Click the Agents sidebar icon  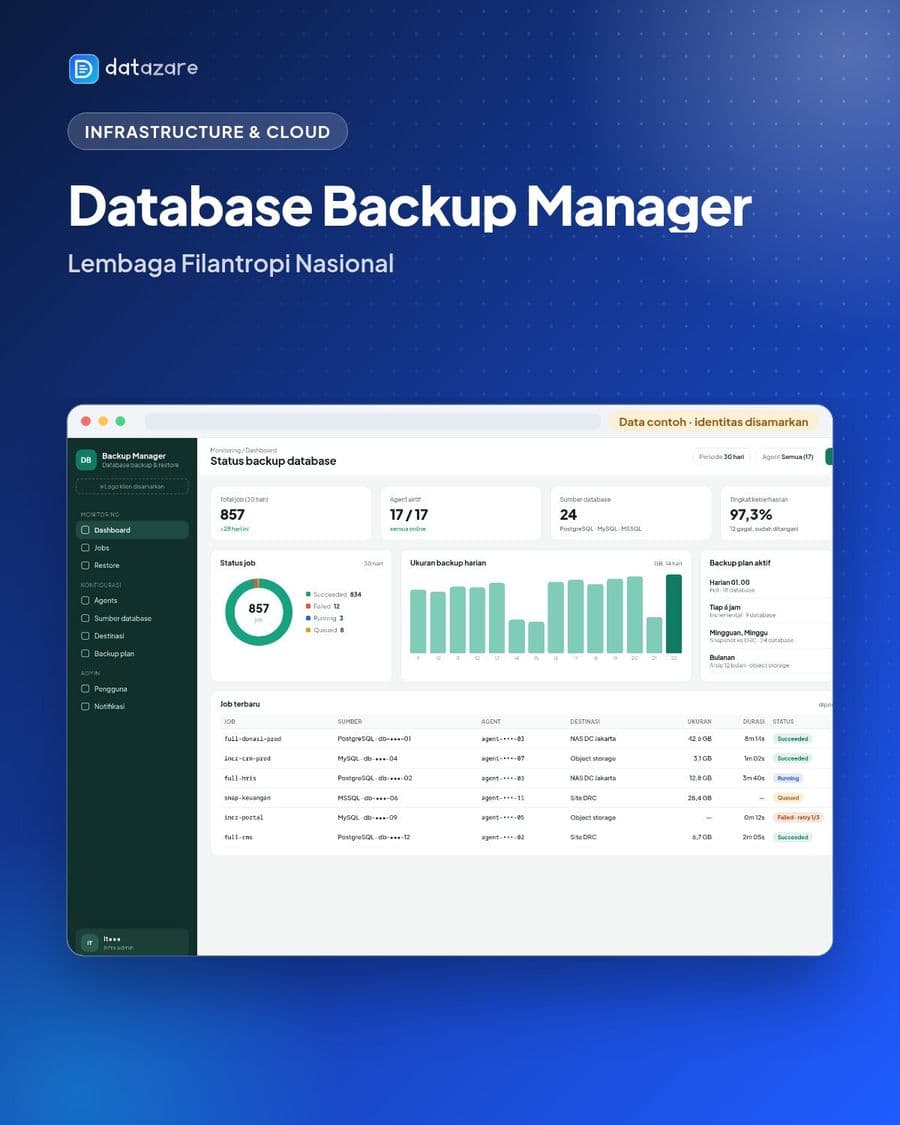pyautogui.click(x=85, y=601)
